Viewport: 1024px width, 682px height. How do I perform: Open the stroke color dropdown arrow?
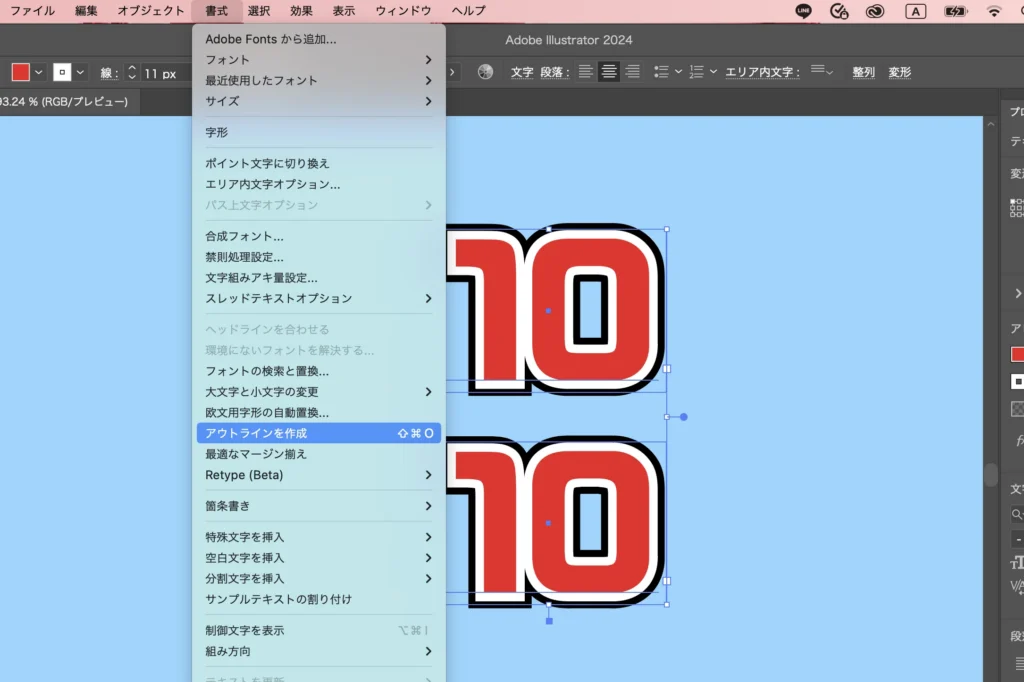click(81, 72)
